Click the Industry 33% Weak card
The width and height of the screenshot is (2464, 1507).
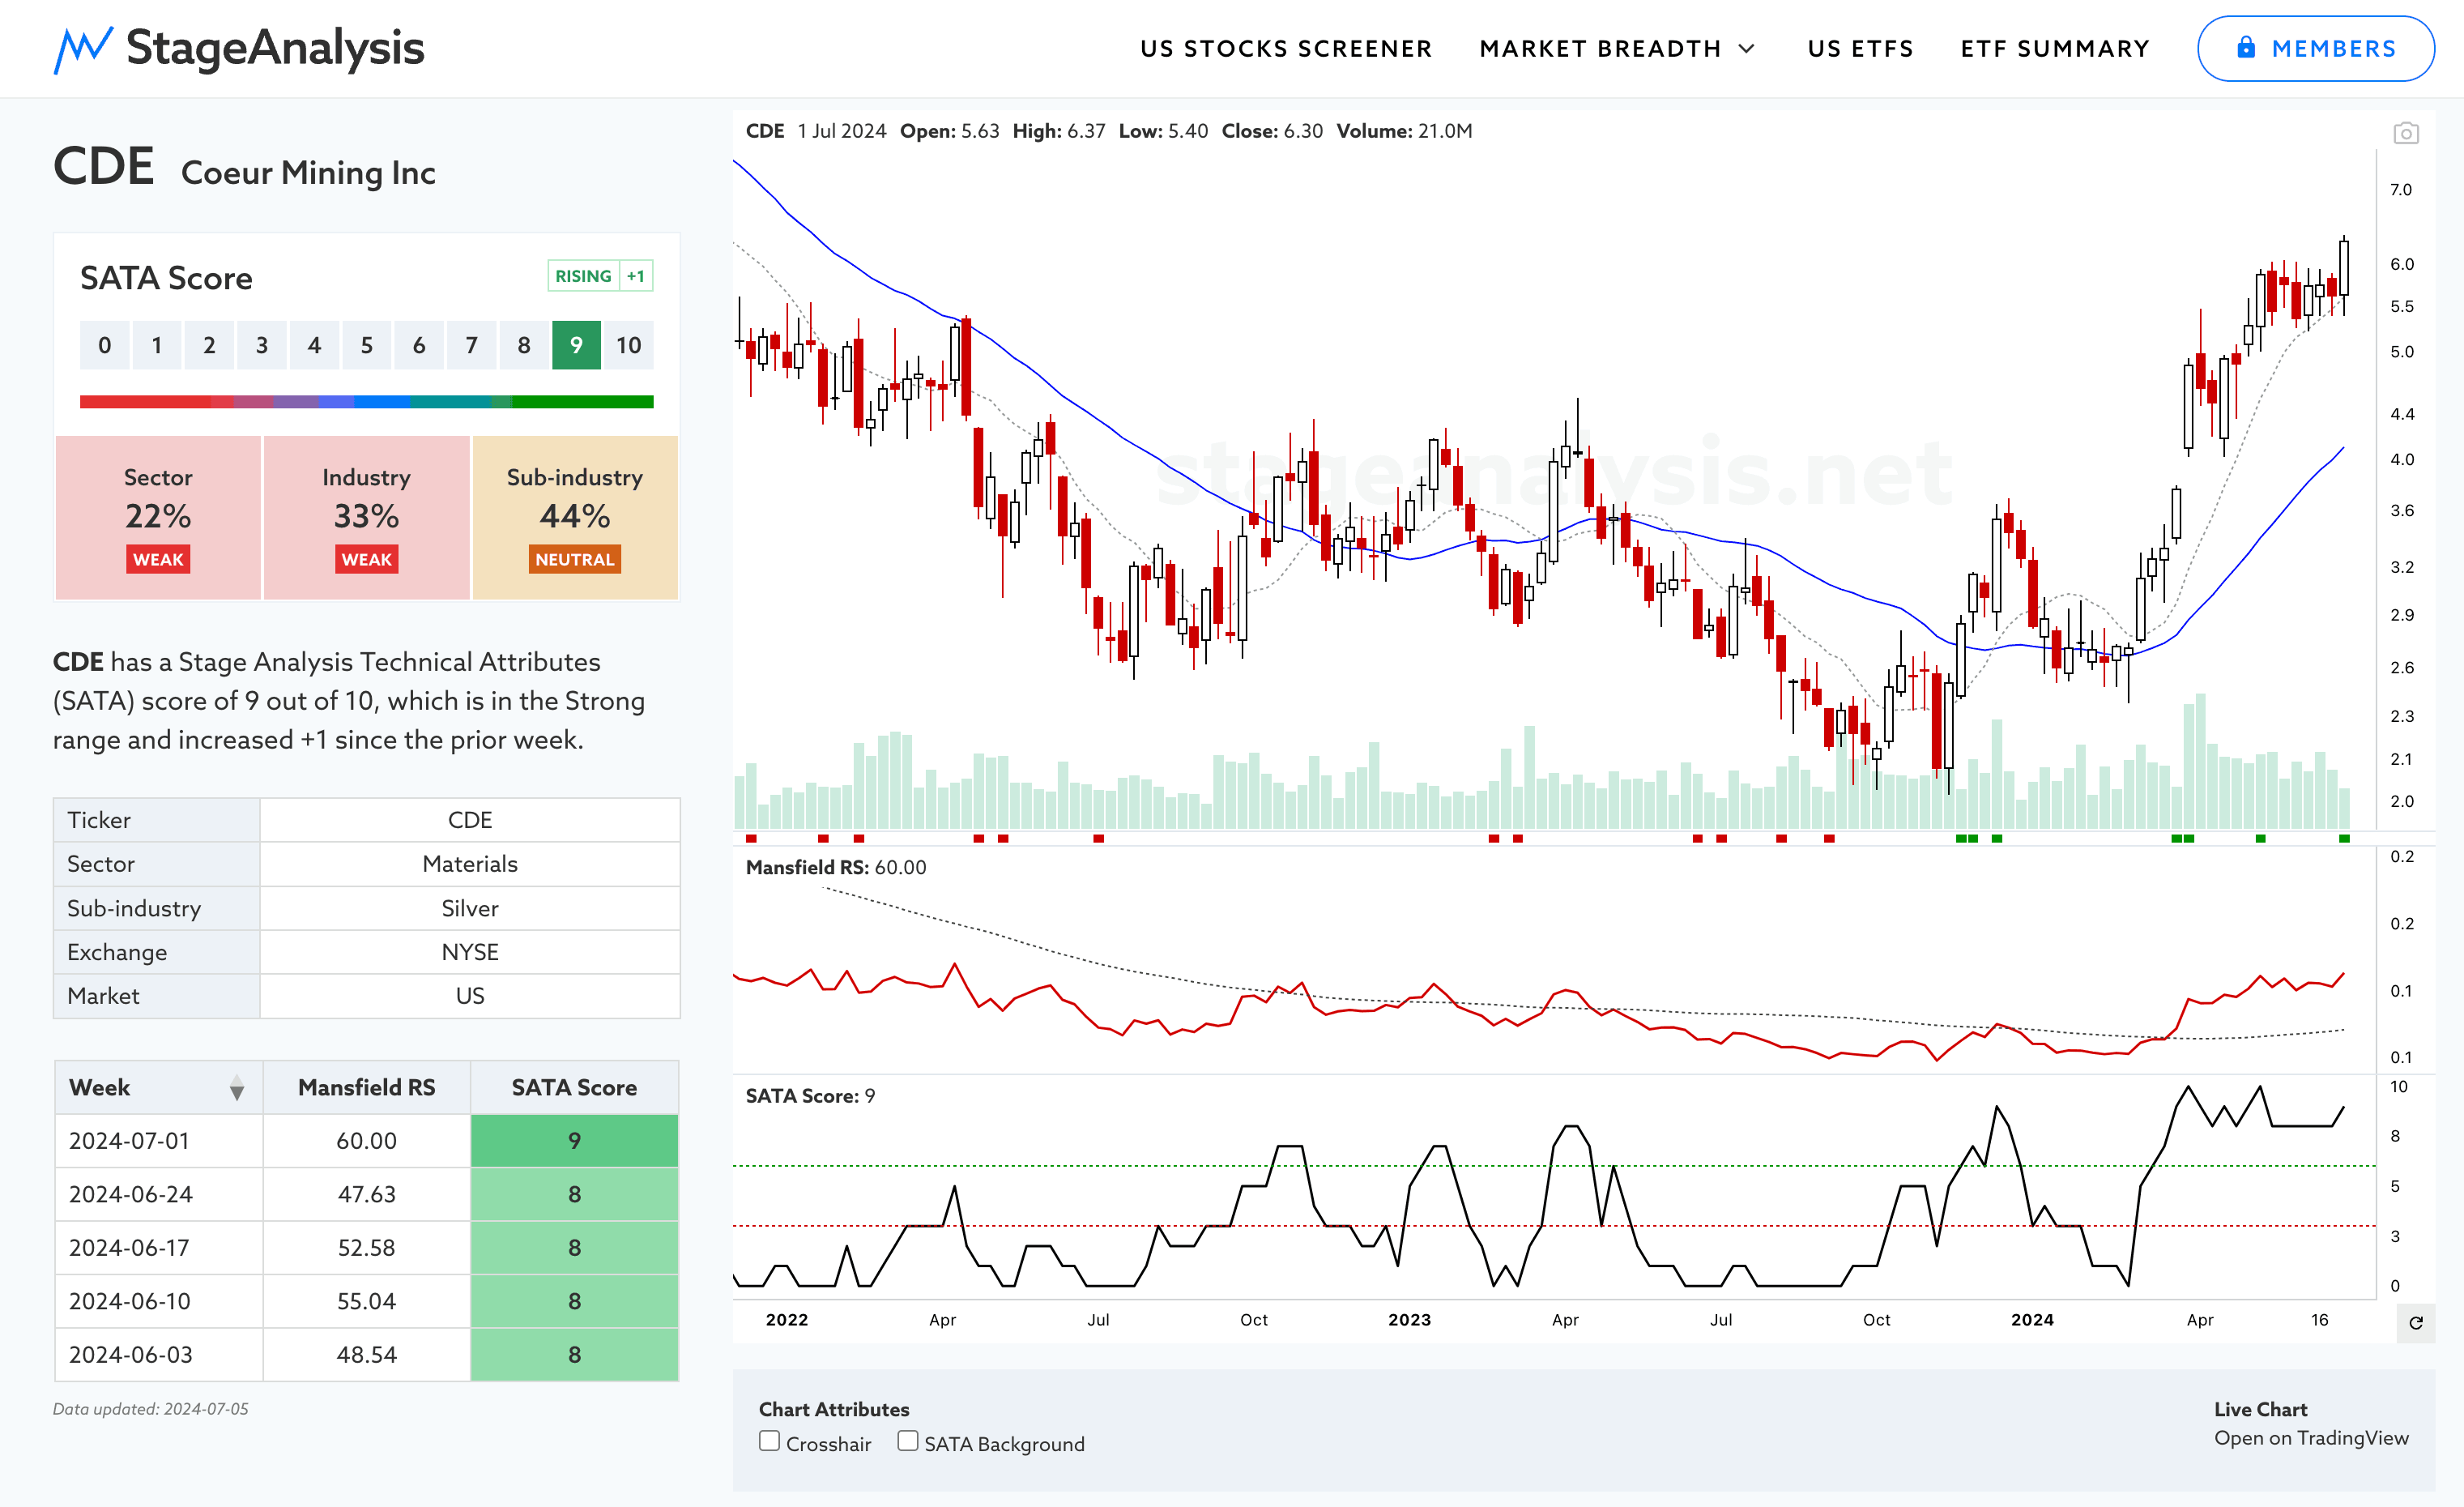click(x=366, y=517)
